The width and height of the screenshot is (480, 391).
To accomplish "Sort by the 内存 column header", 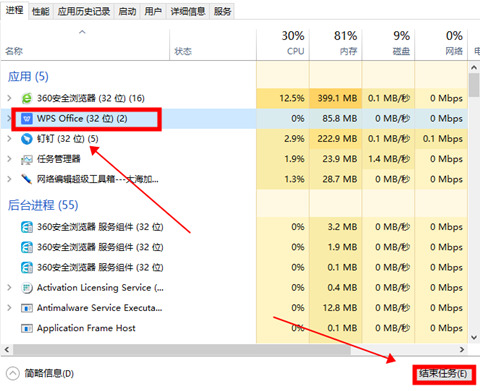I will click(335, 45).
